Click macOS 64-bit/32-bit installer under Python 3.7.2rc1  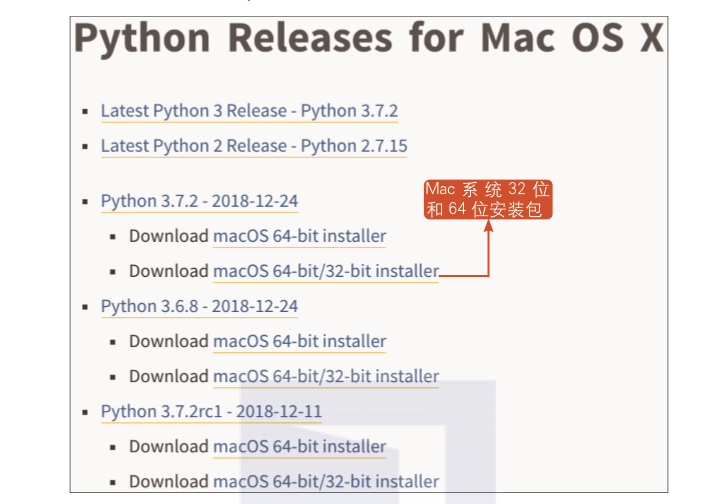tap(325, 481)
